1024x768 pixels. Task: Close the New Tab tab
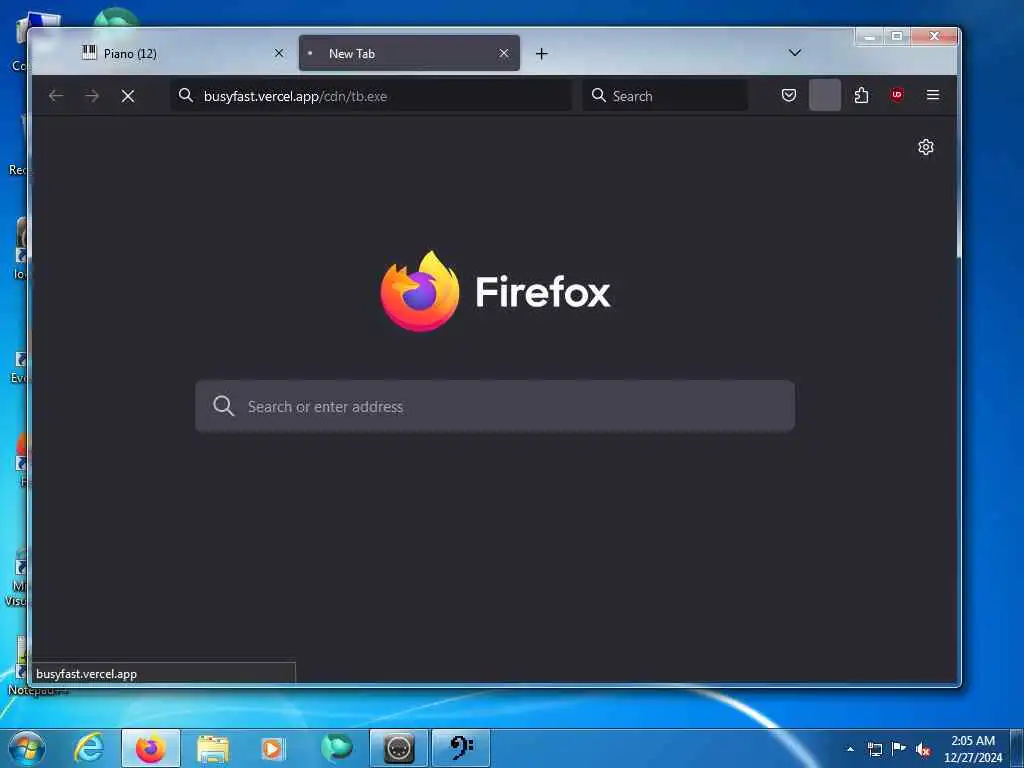[504, 54]
